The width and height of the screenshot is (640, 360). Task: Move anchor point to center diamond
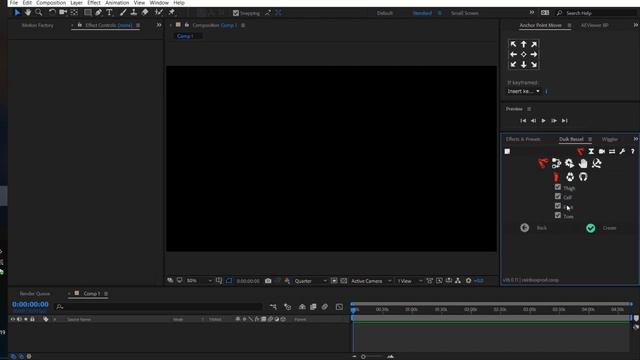[x=524, y=54]
